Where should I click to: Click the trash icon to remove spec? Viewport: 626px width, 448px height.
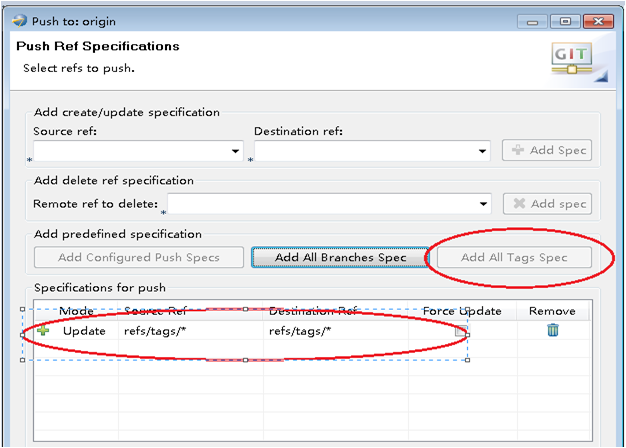(x=552, y=331)
